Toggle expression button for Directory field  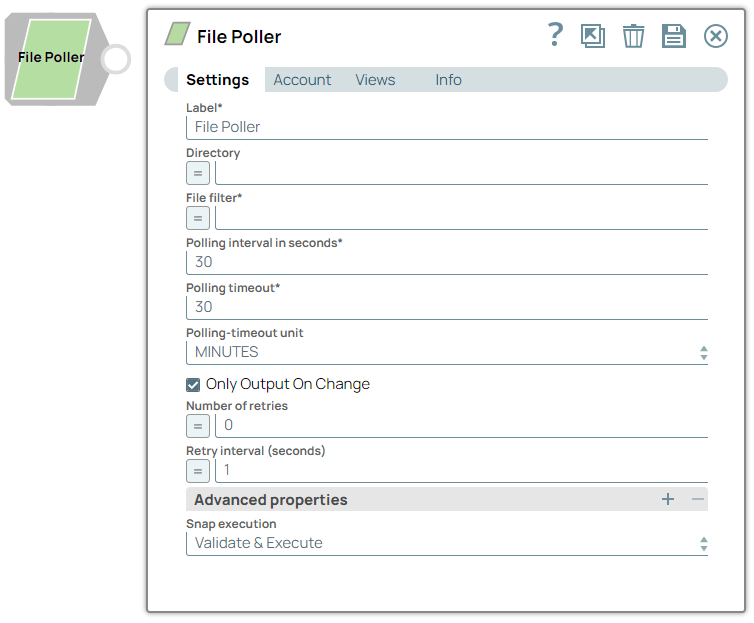point(198,172)
